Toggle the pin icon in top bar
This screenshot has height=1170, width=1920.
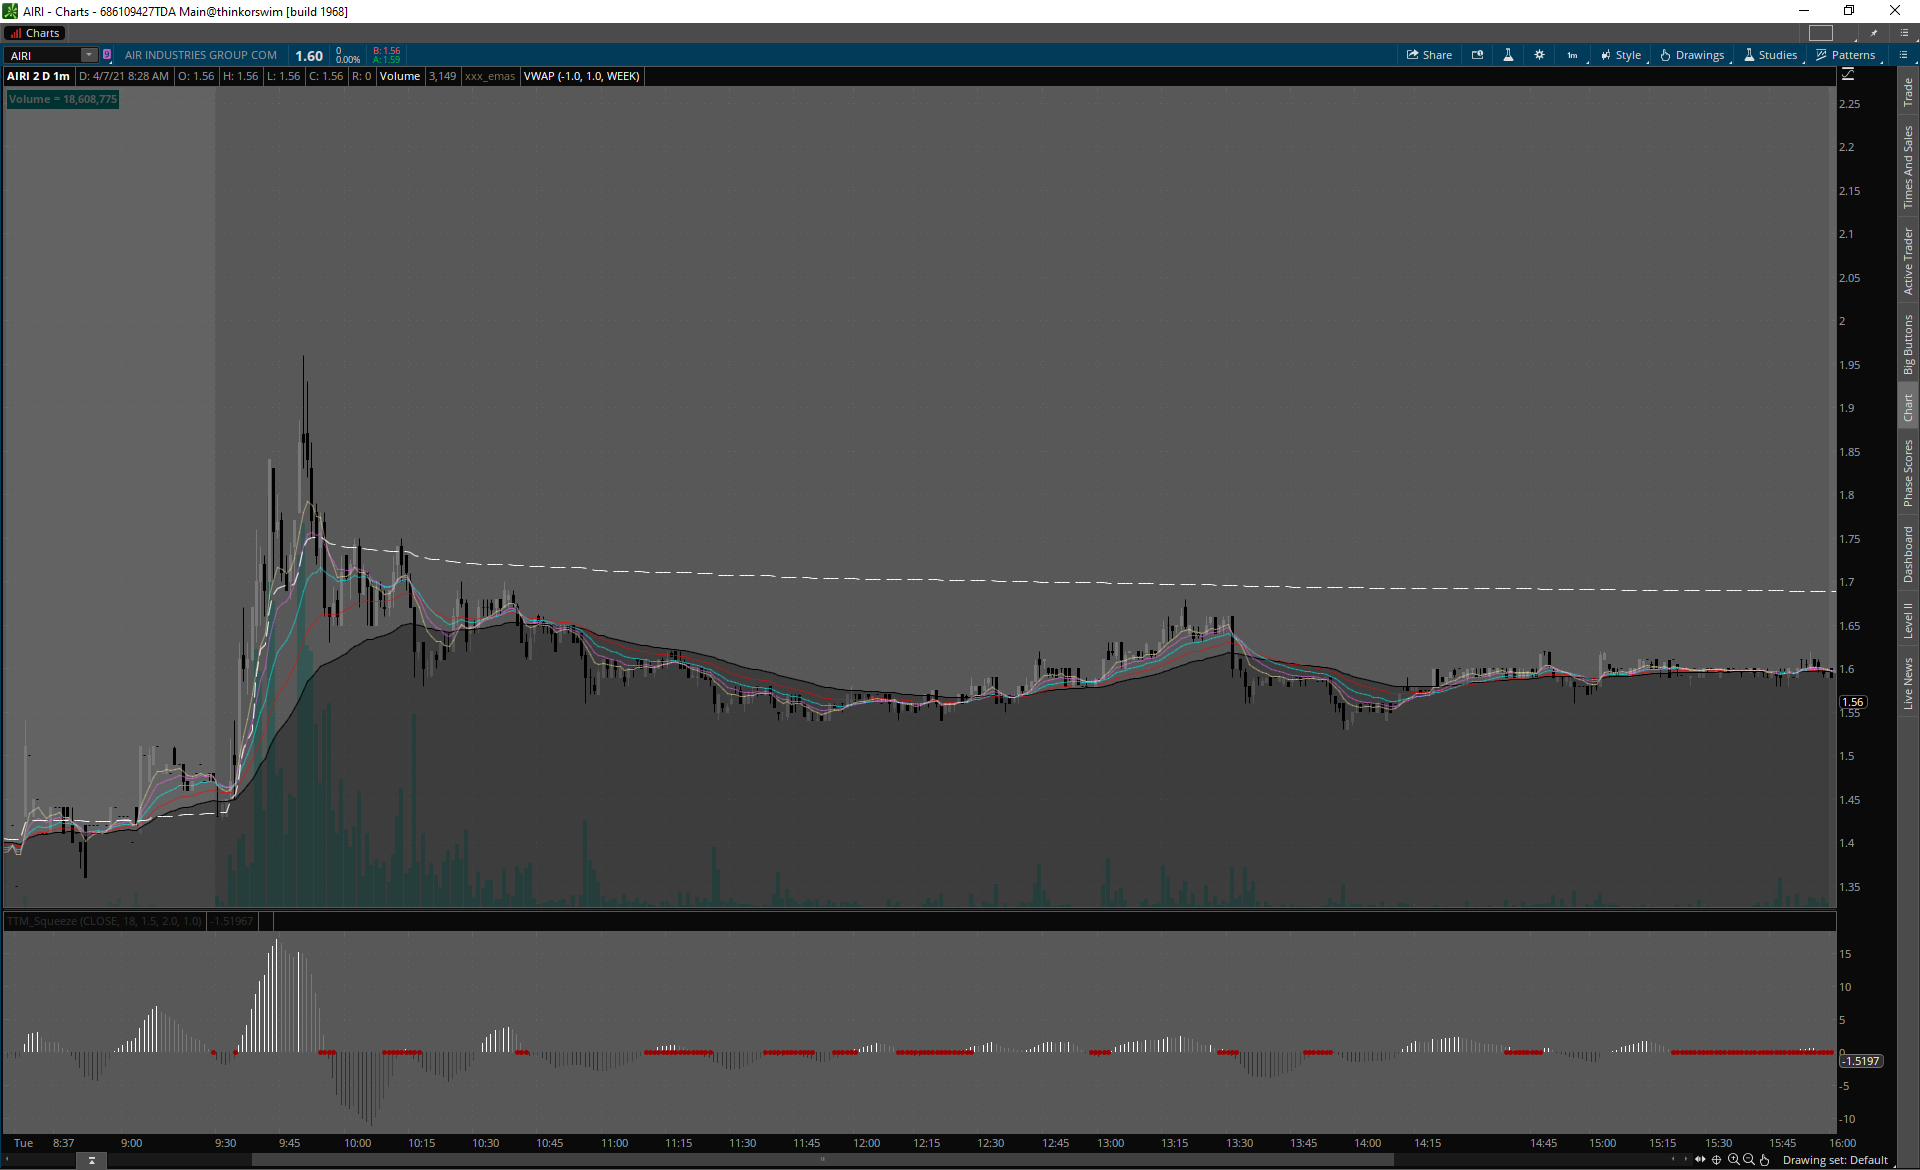point(1874,33)
